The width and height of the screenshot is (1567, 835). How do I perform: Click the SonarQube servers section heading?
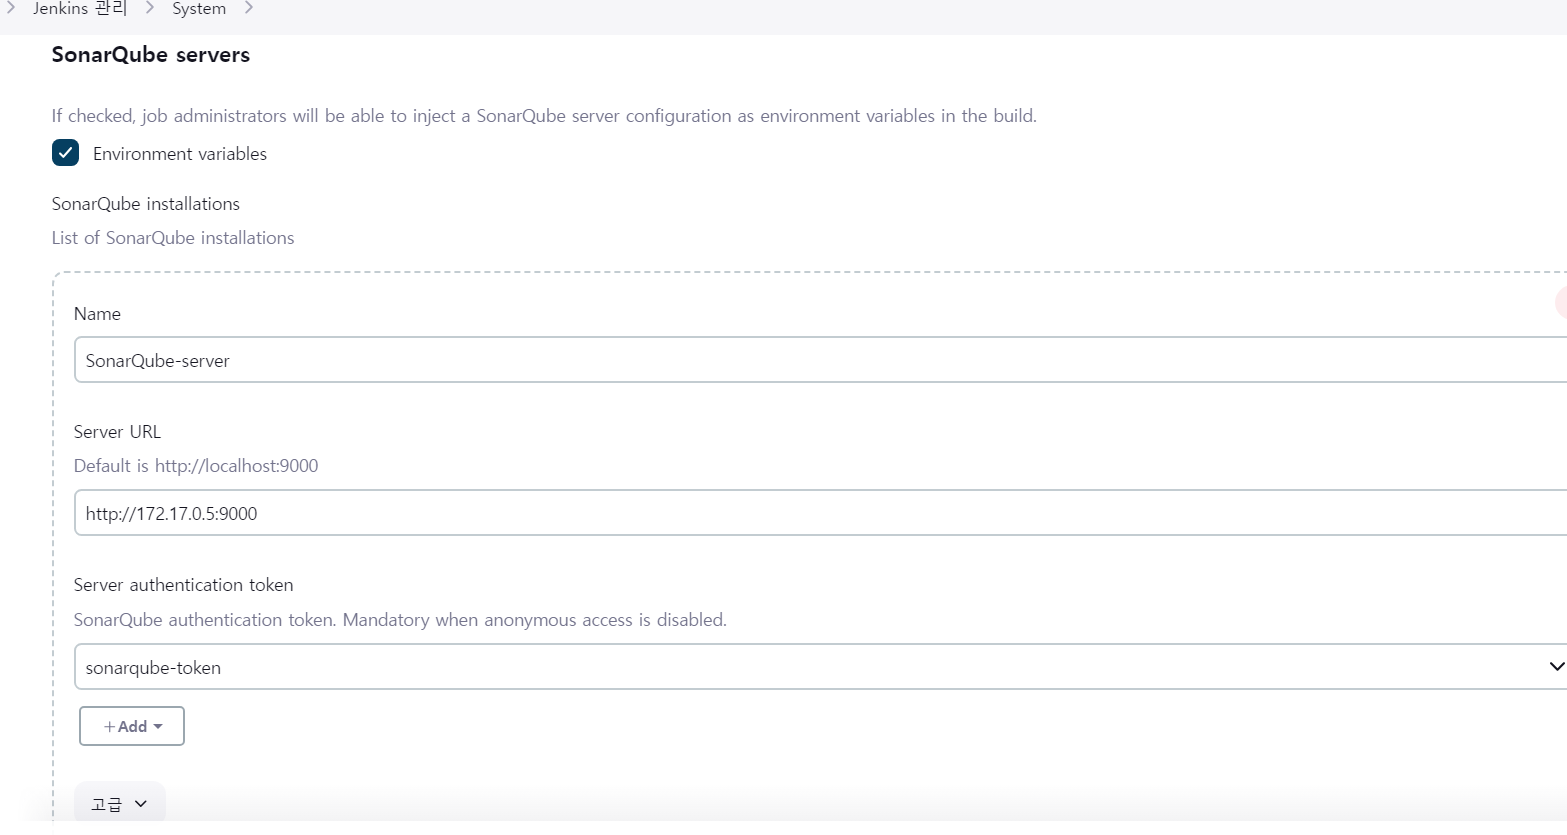(x=151, y=55)
